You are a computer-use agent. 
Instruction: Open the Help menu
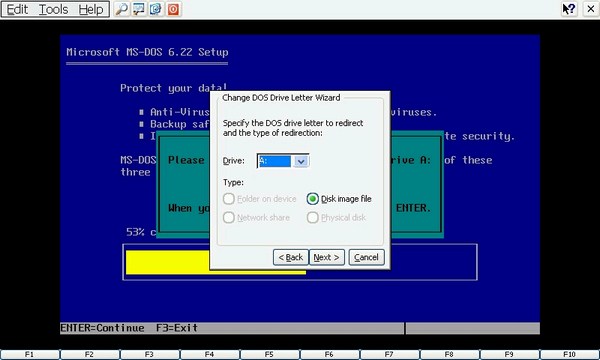click(91, 9)
